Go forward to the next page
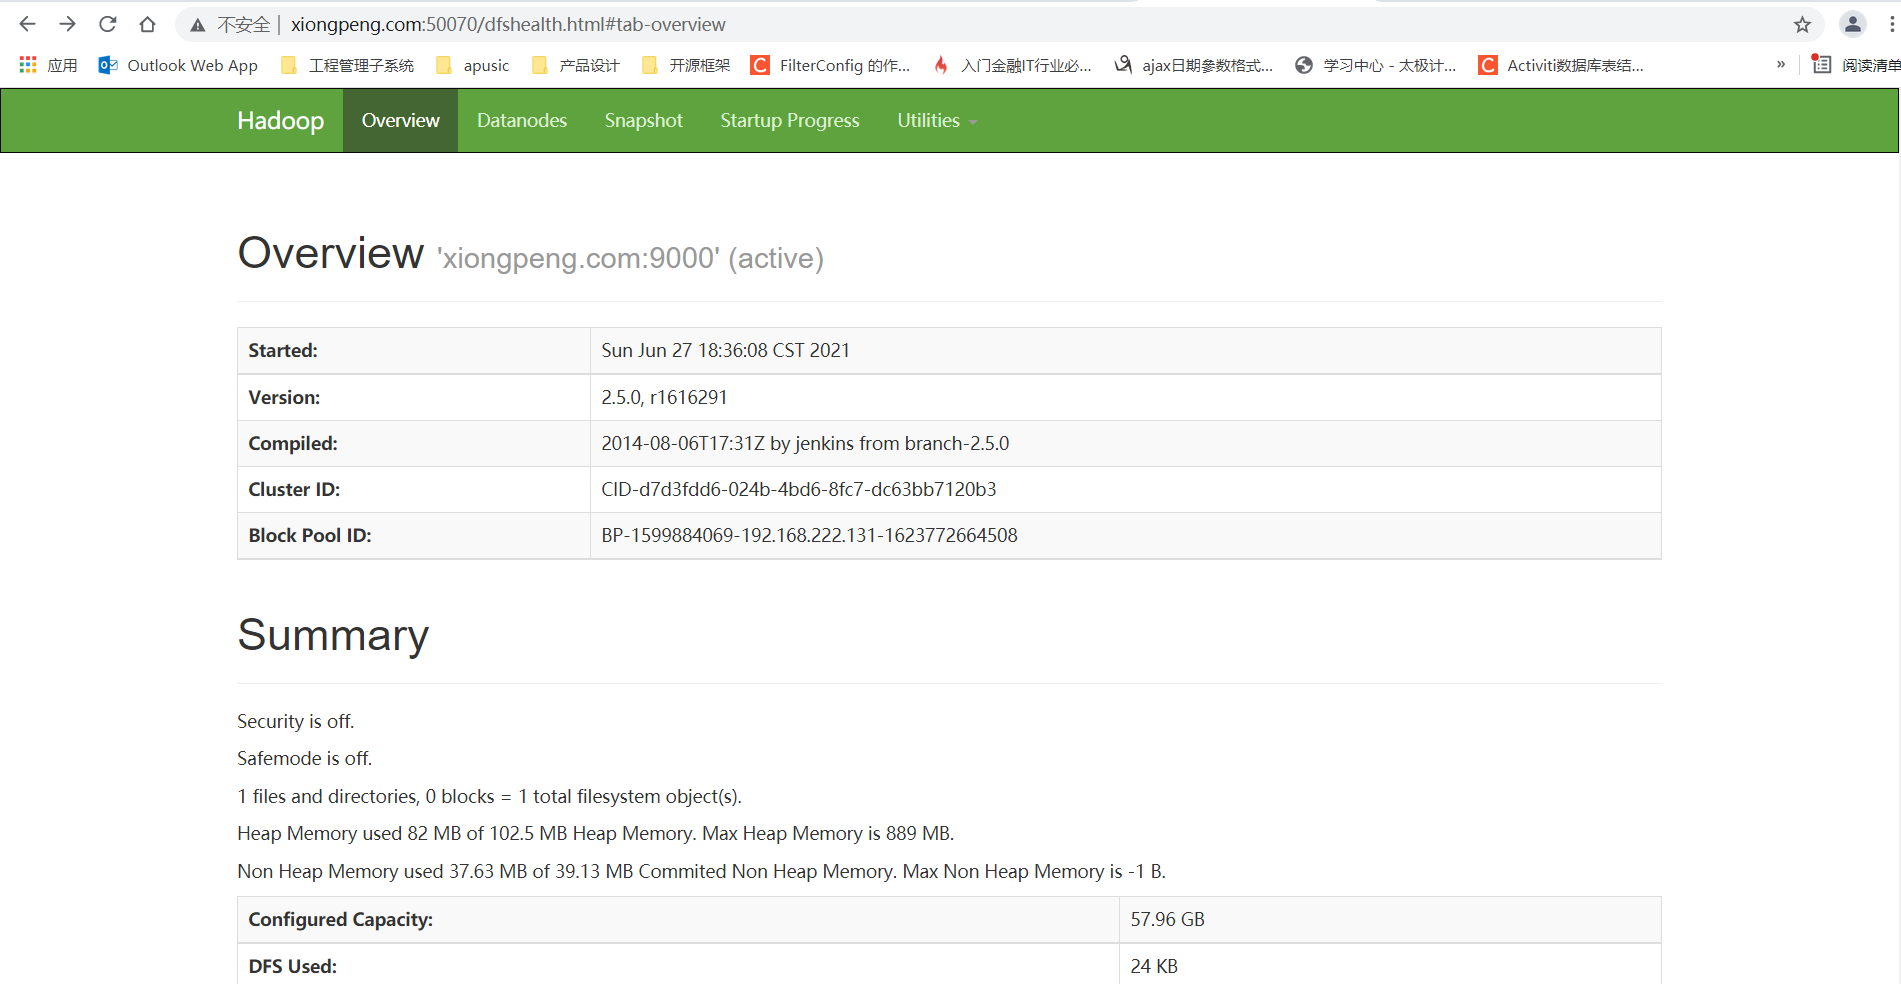 68,24
